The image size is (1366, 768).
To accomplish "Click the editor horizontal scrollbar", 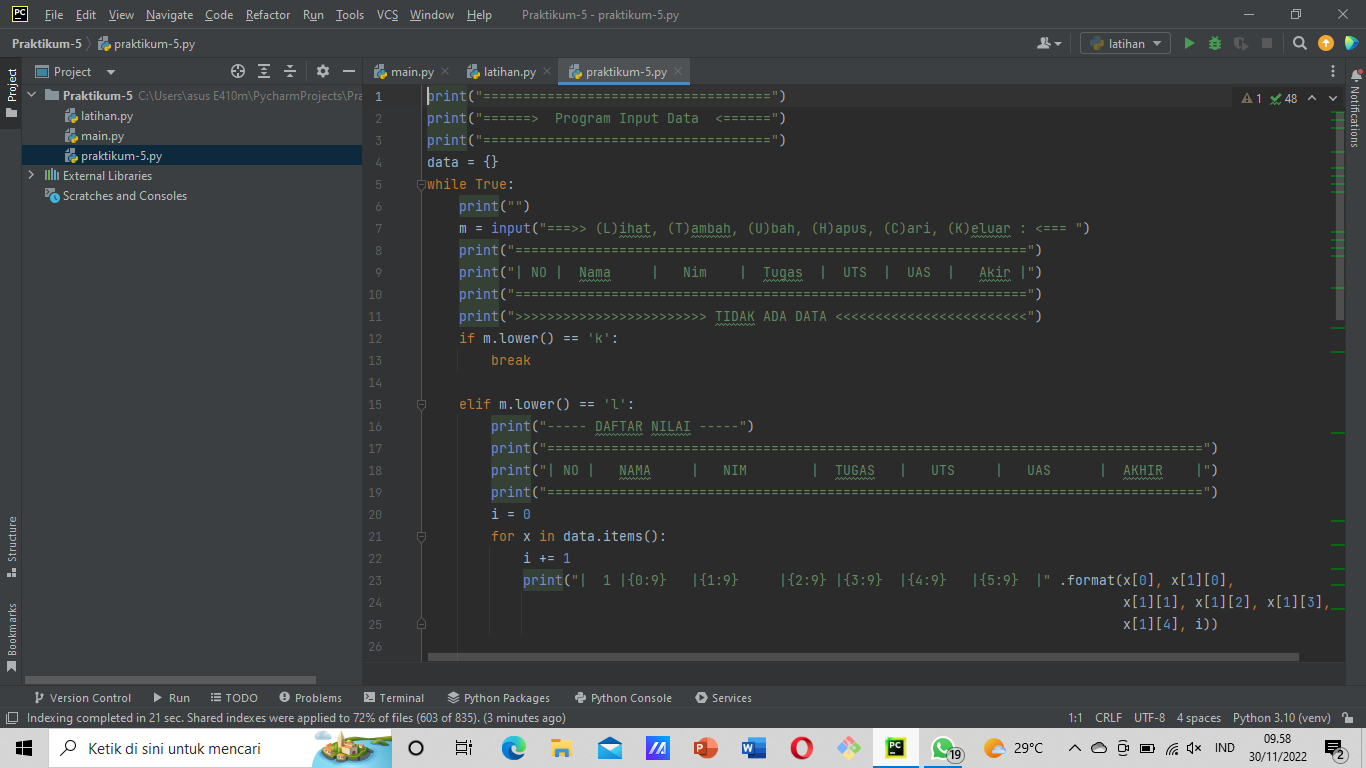I will pos(863,657).
